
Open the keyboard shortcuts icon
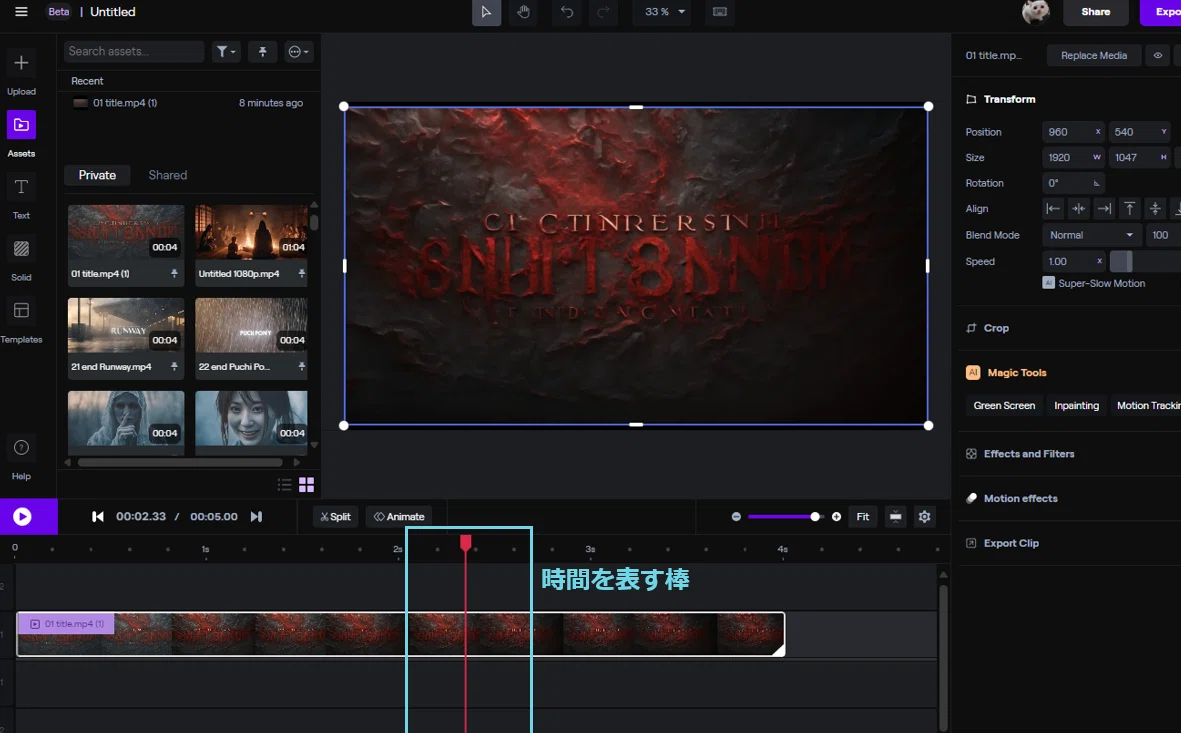click(720, 12)
